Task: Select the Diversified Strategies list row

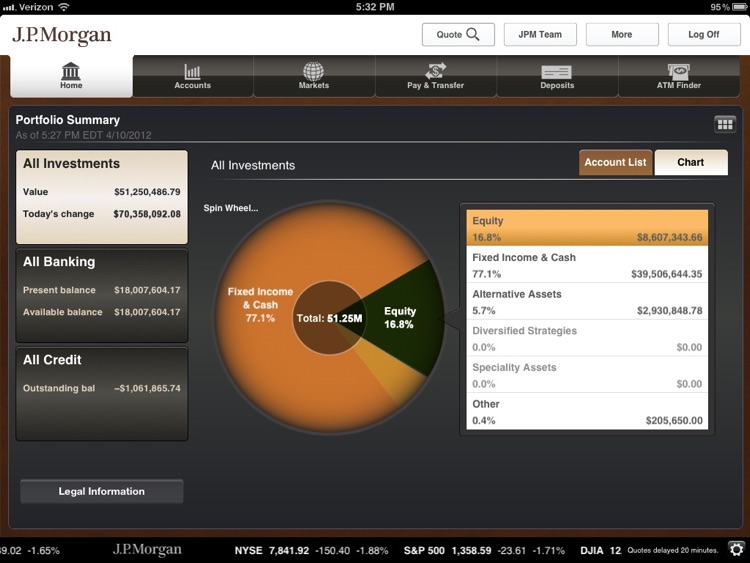Action: 587,338
